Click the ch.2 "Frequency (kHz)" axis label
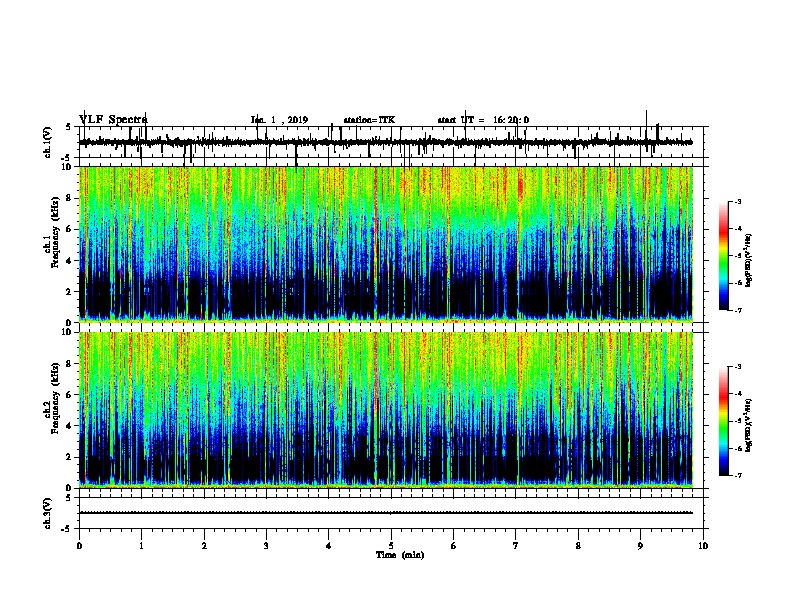This screenshot has height=612, width=792. coord(55,398)
